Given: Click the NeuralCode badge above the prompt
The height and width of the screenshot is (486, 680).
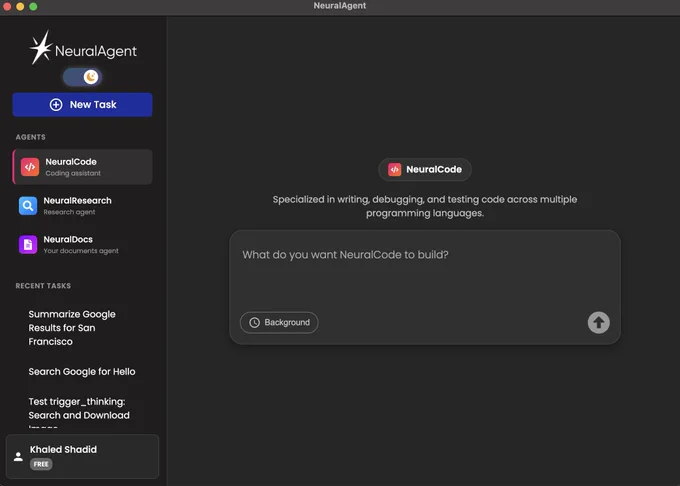Looking at the screenshot, I should [425, 170].
